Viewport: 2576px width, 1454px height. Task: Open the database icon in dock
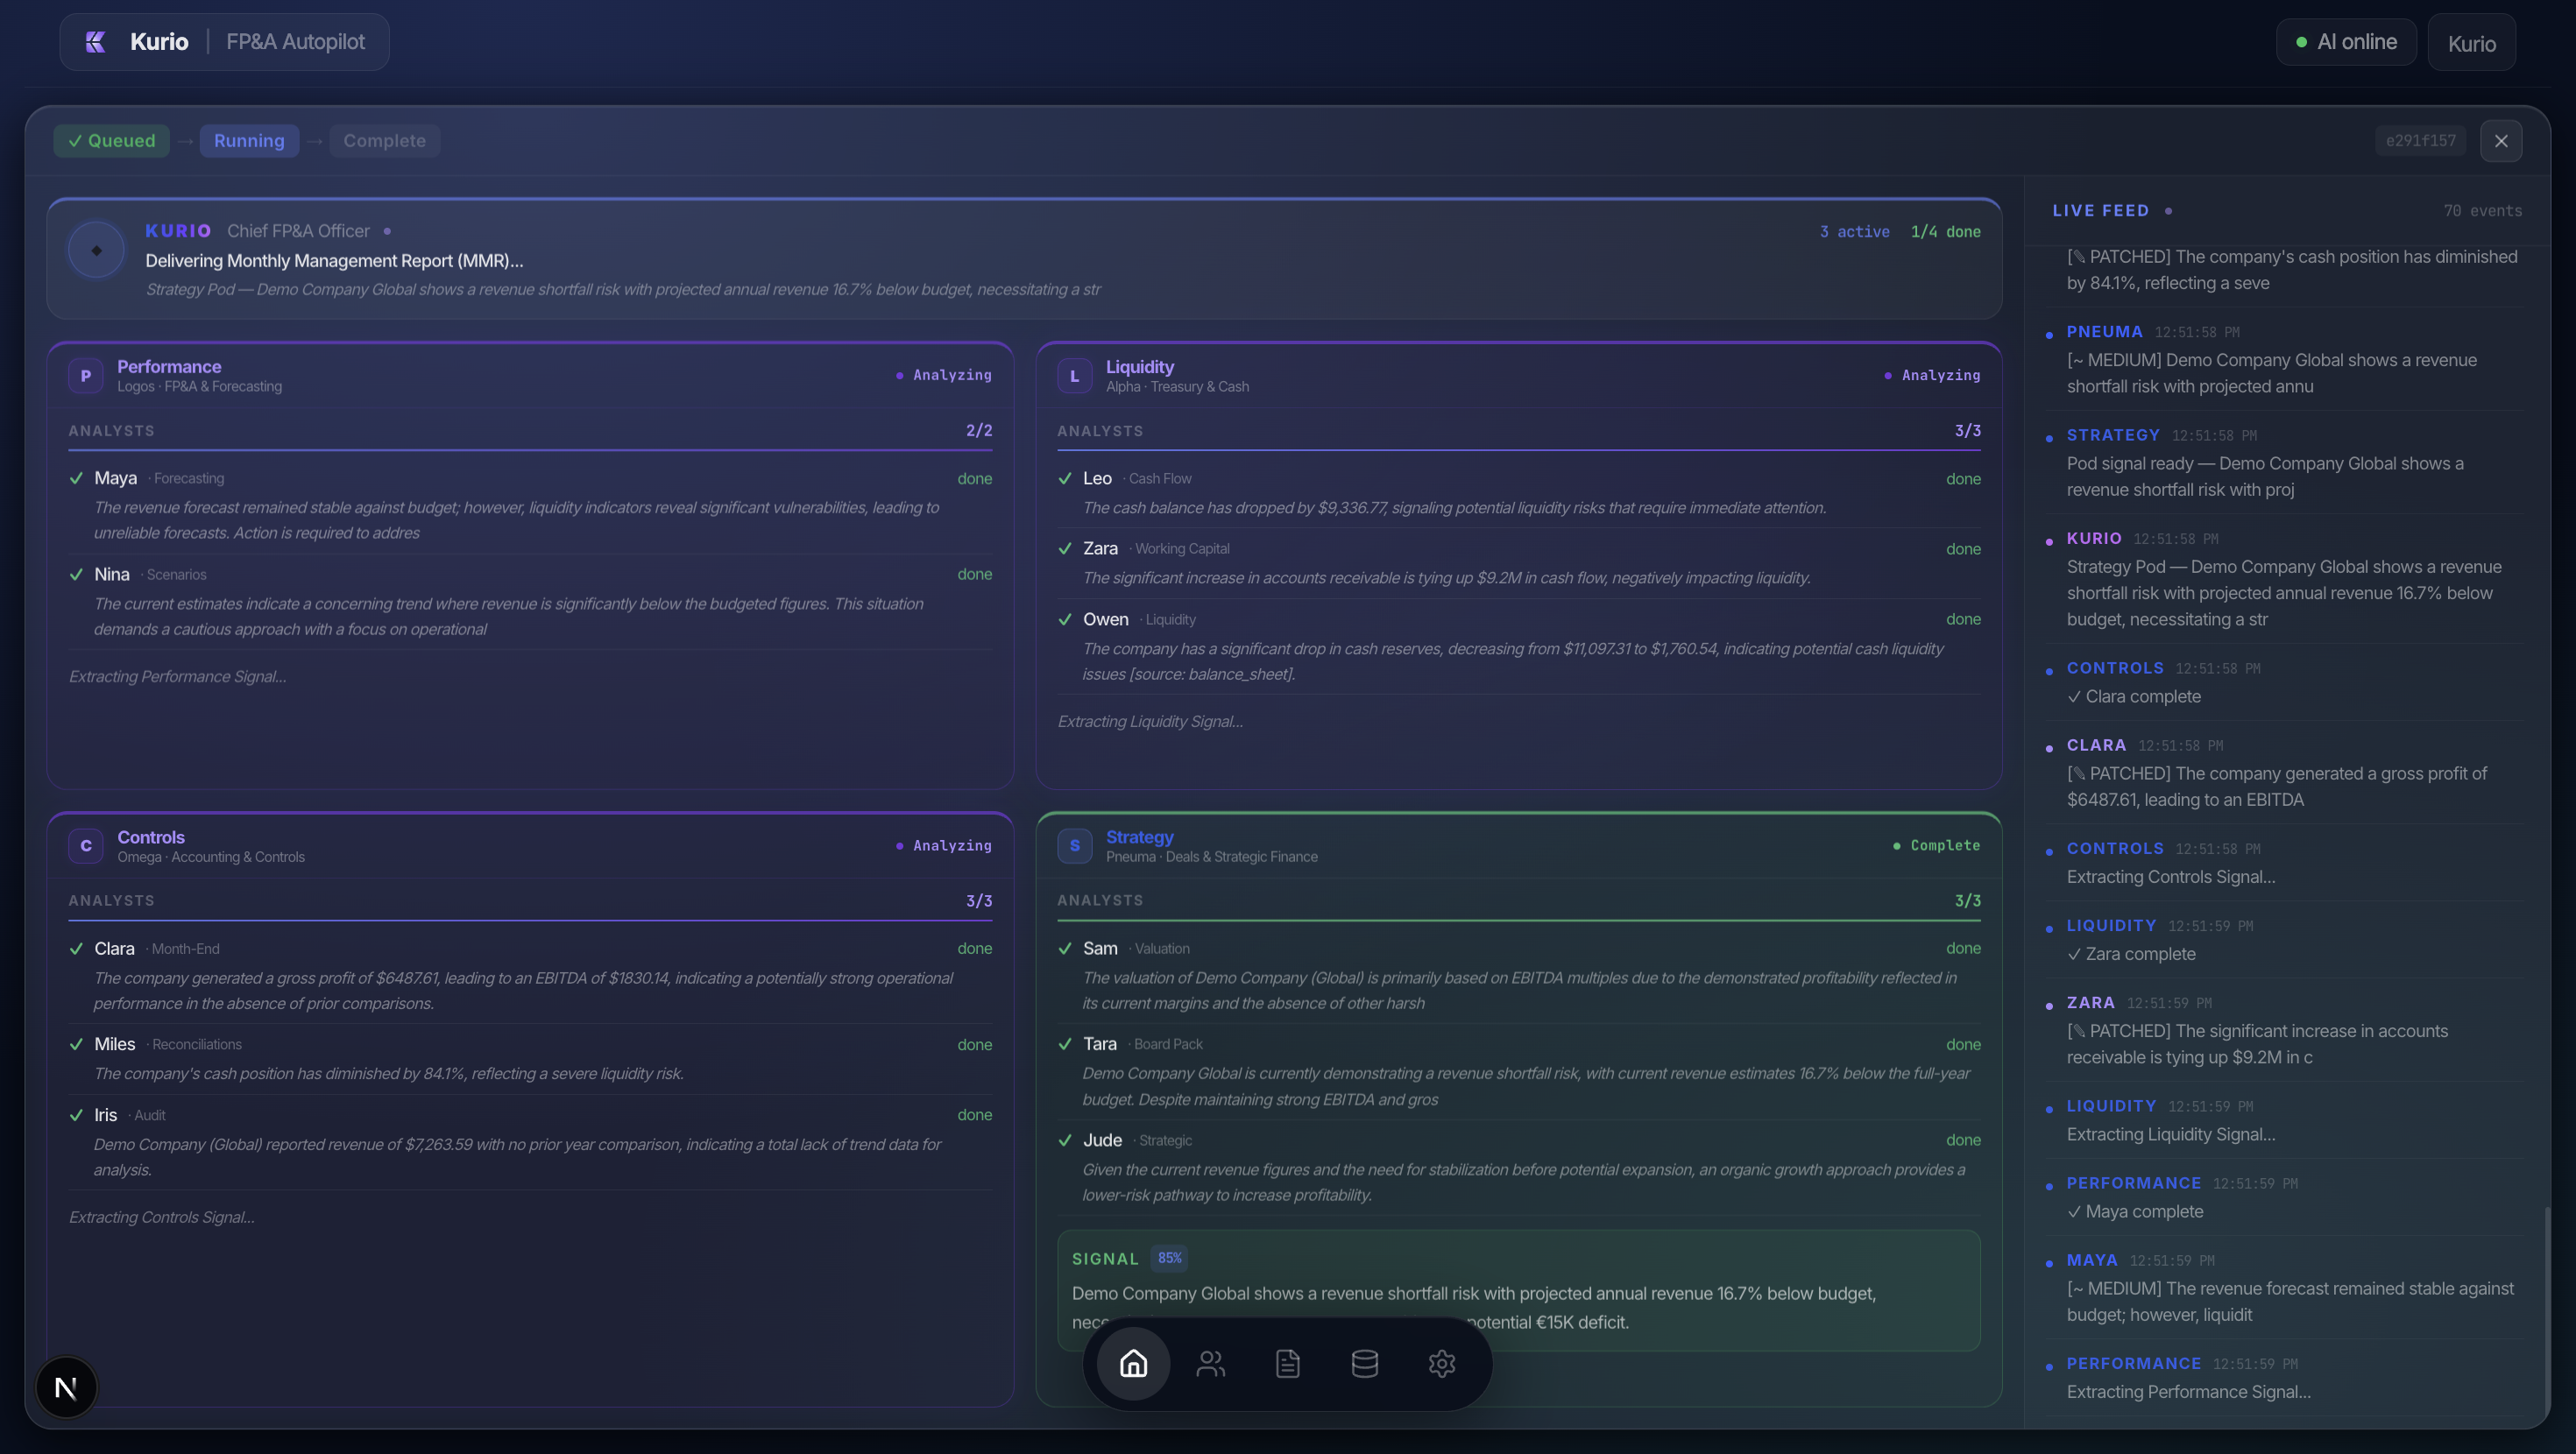pyautogui.click(x=1364, y=1363)
